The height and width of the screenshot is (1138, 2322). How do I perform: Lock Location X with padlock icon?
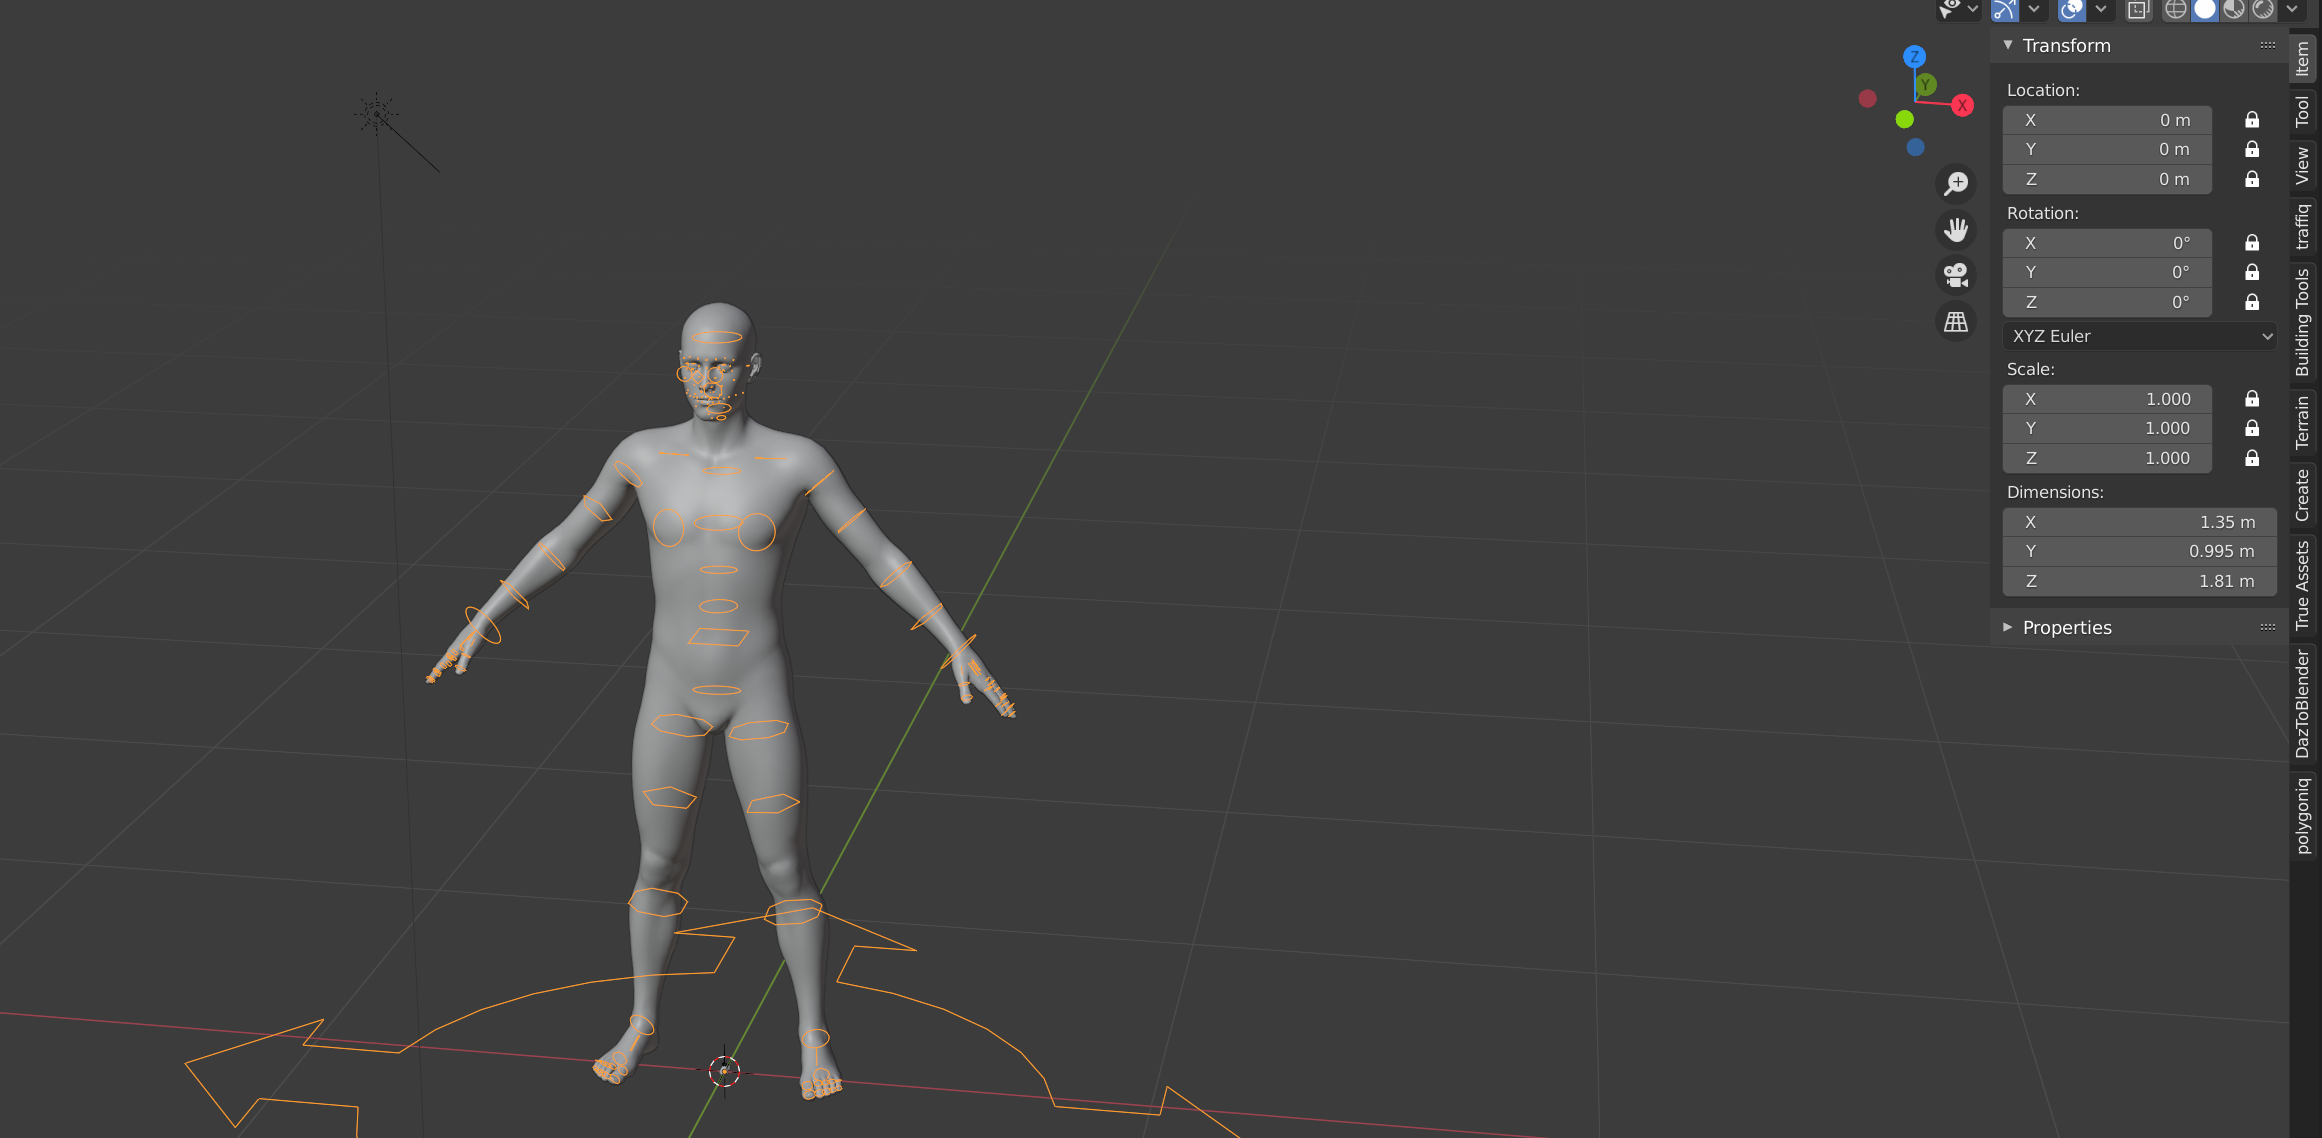[x=2252, y=120]
